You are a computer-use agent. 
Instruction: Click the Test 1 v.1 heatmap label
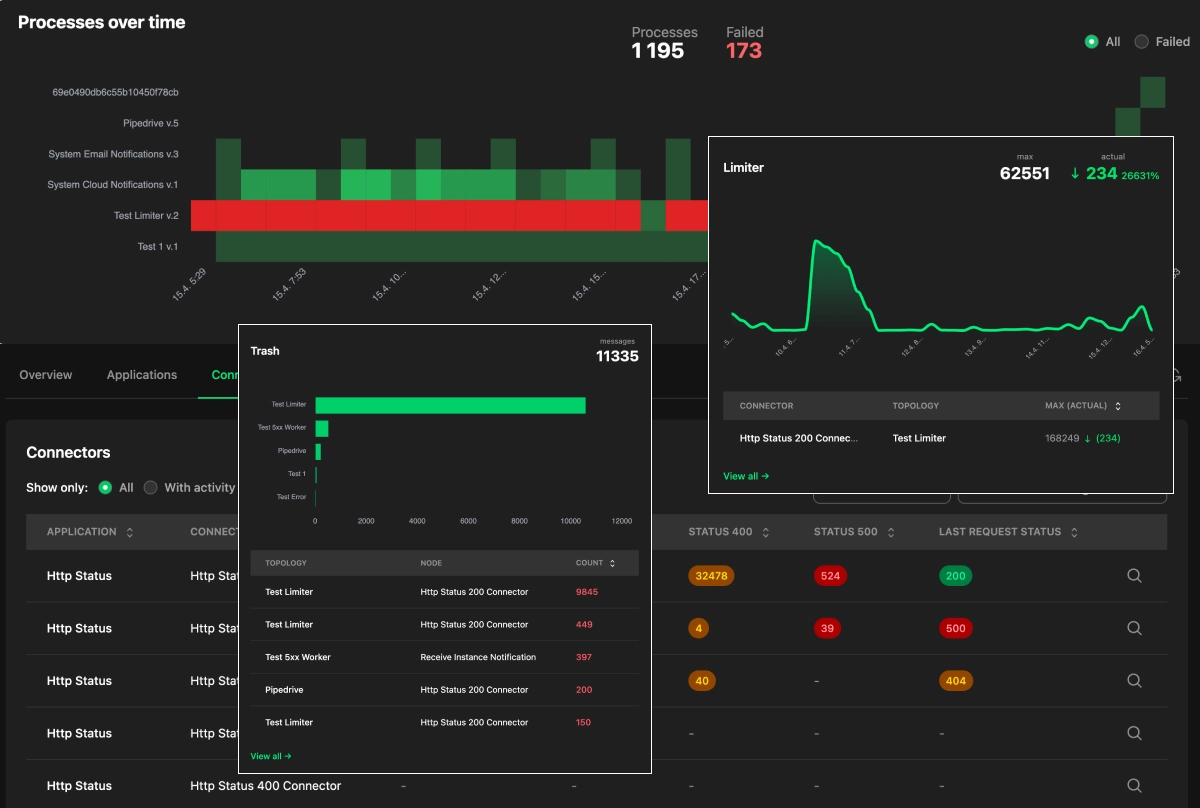point(158,246)
